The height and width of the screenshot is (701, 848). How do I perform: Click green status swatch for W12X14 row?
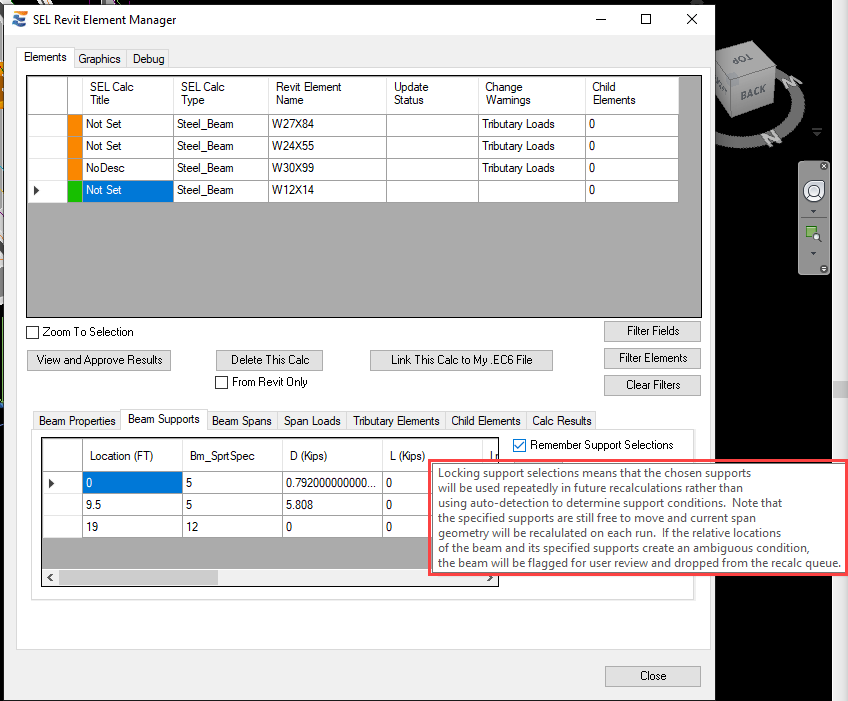75,191
